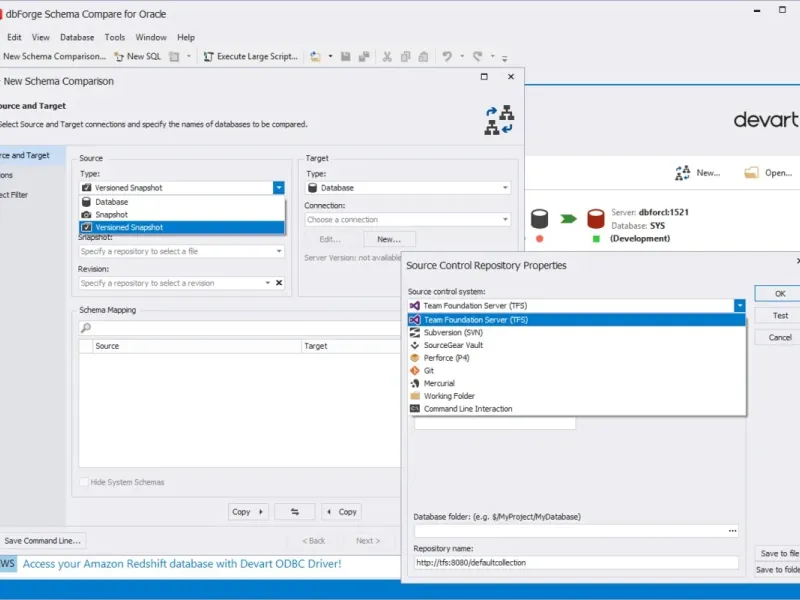
Task: Click the Source column header in Schema Mapping
Action: (197, 346)
